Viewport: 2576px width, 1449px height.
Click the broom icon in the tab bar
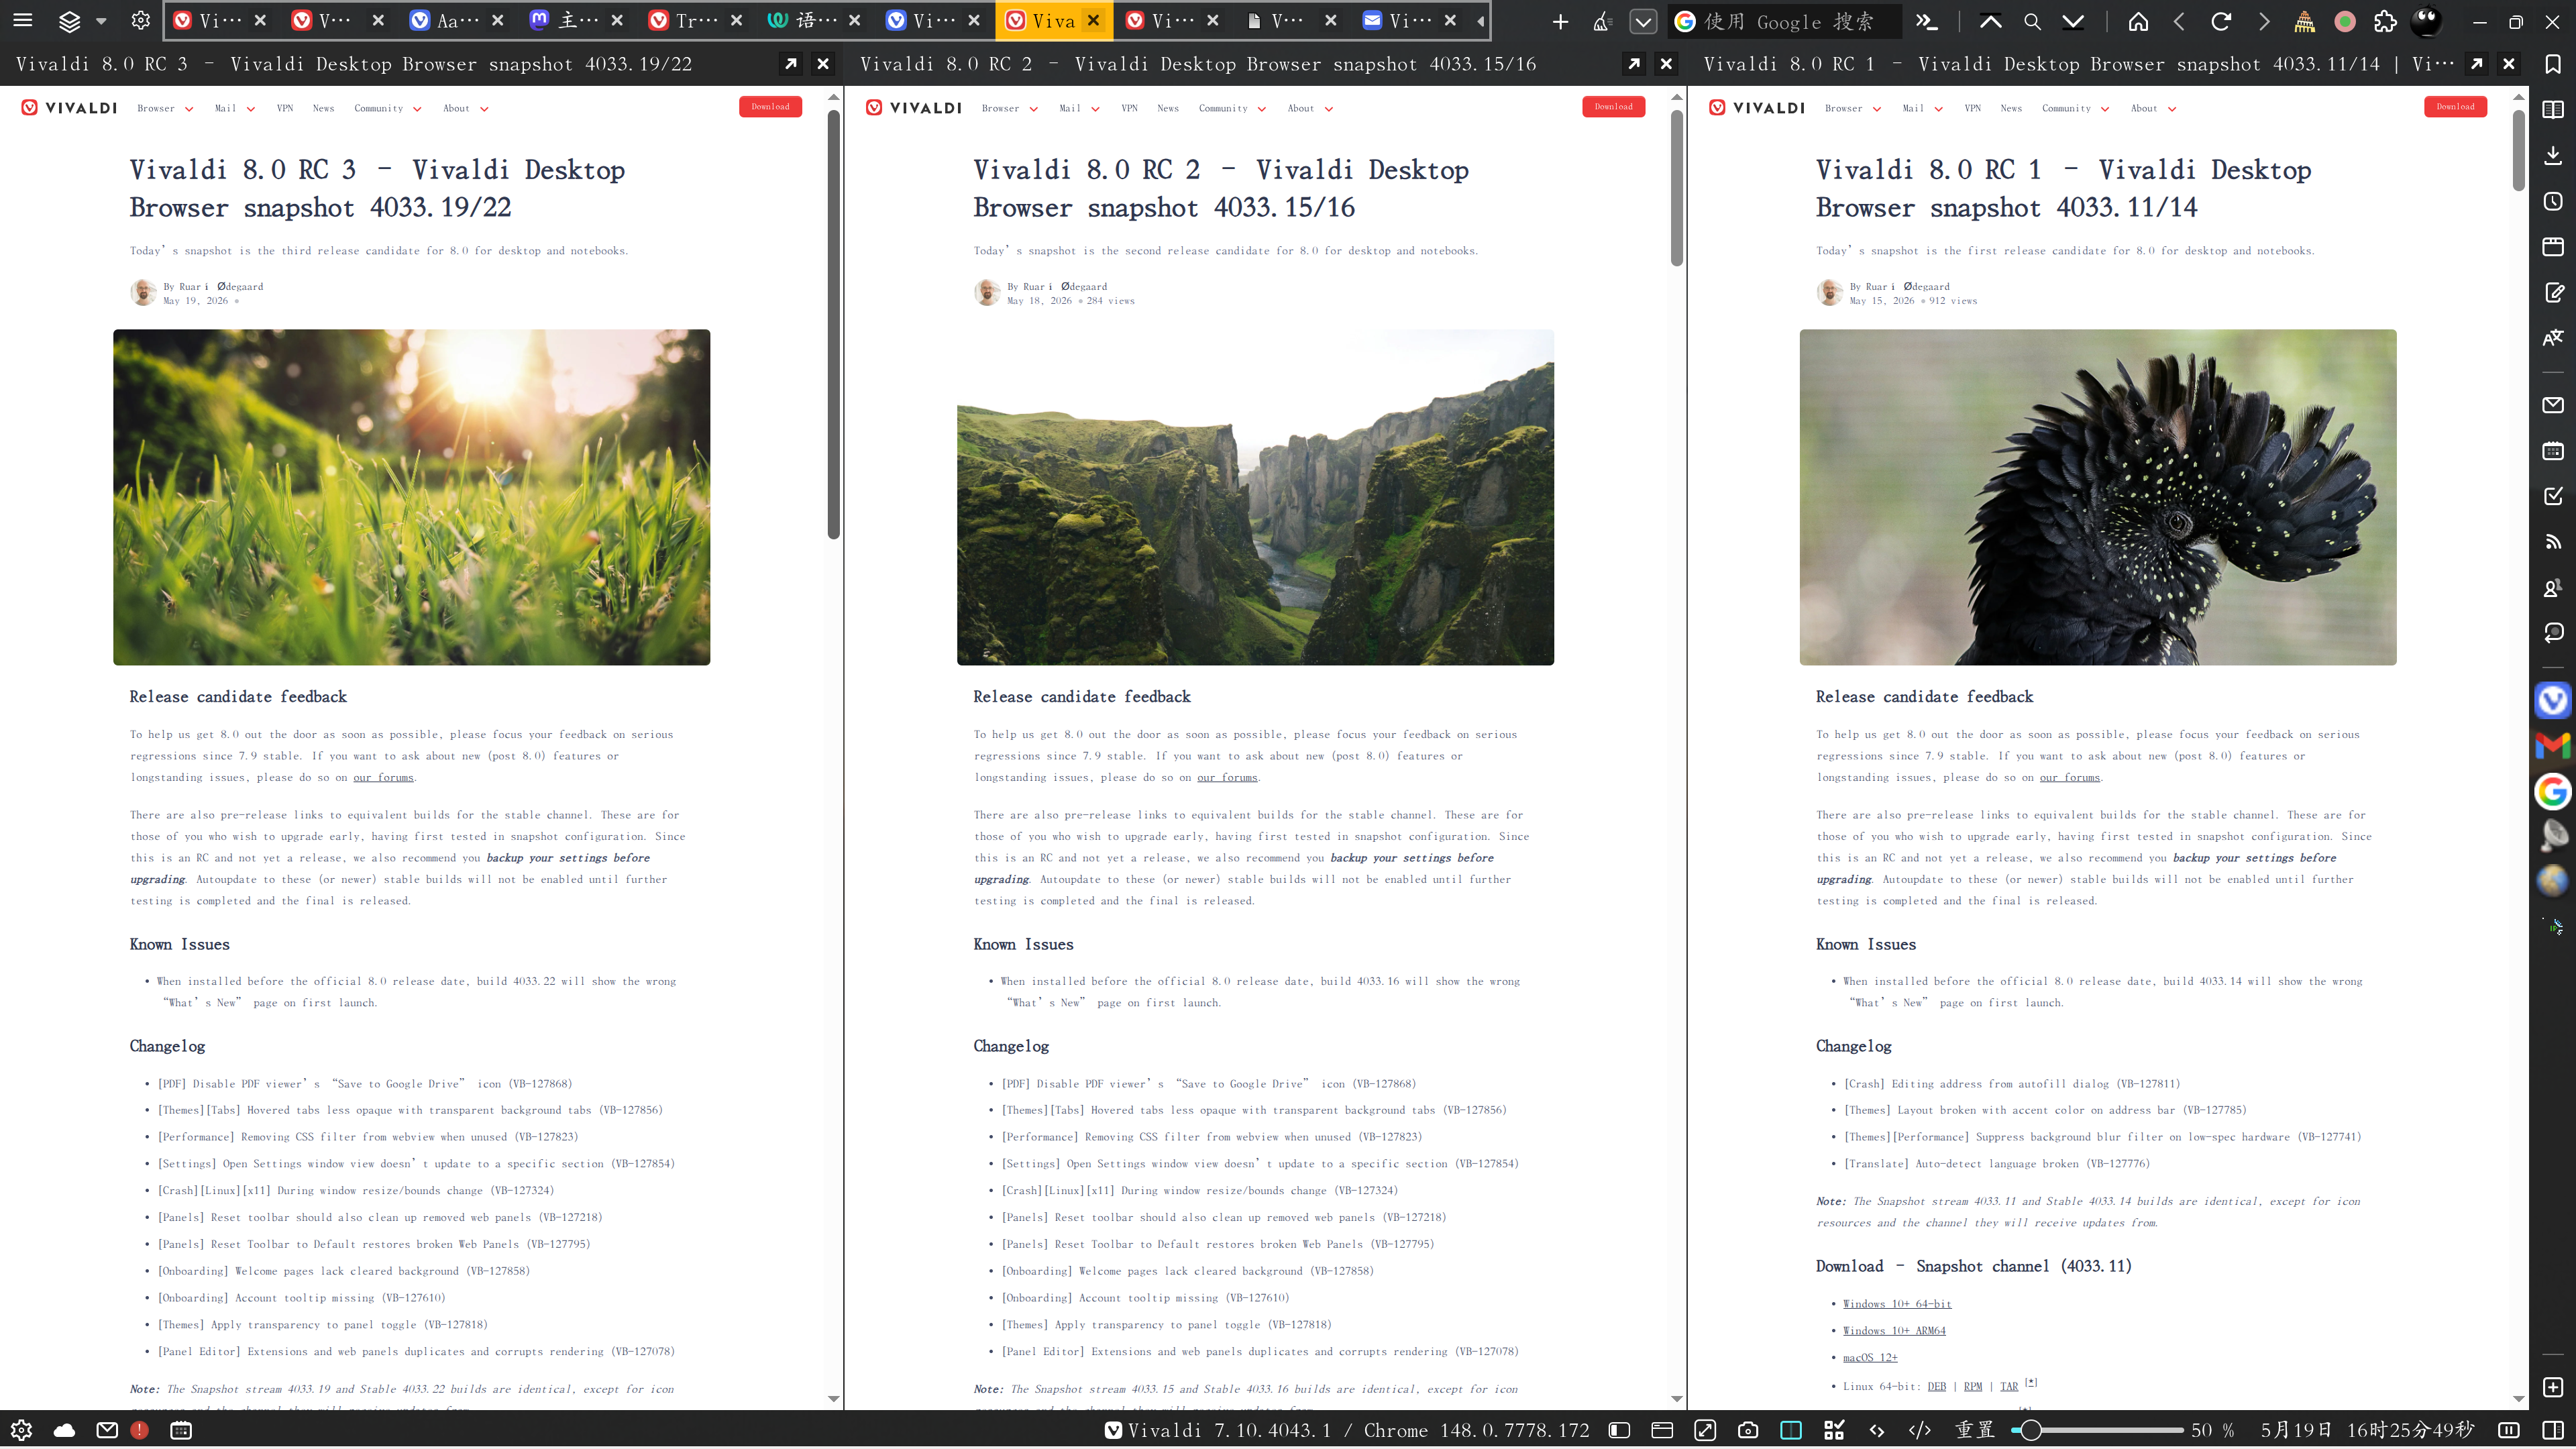pos(1602,21)
